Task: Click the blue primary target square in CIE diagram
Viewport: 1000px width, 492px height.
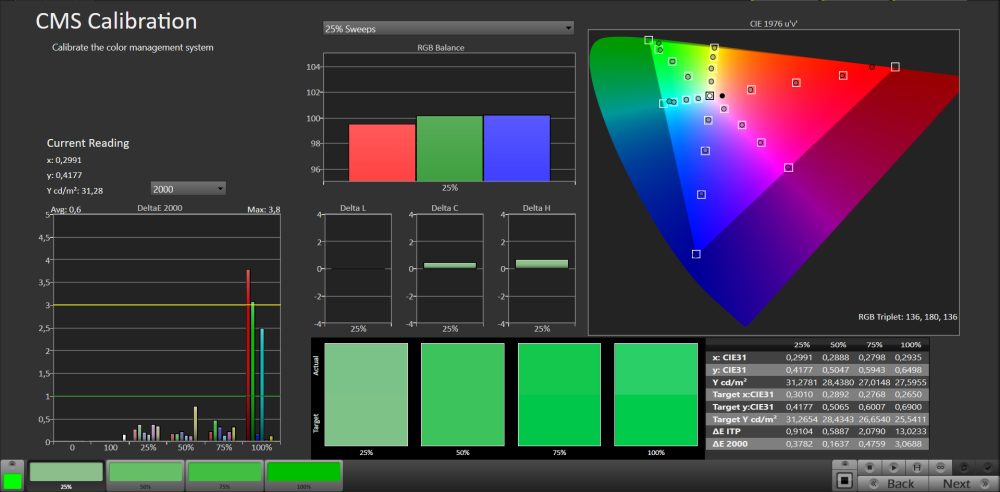Action: pyautogui.click(x=696, y=254)
